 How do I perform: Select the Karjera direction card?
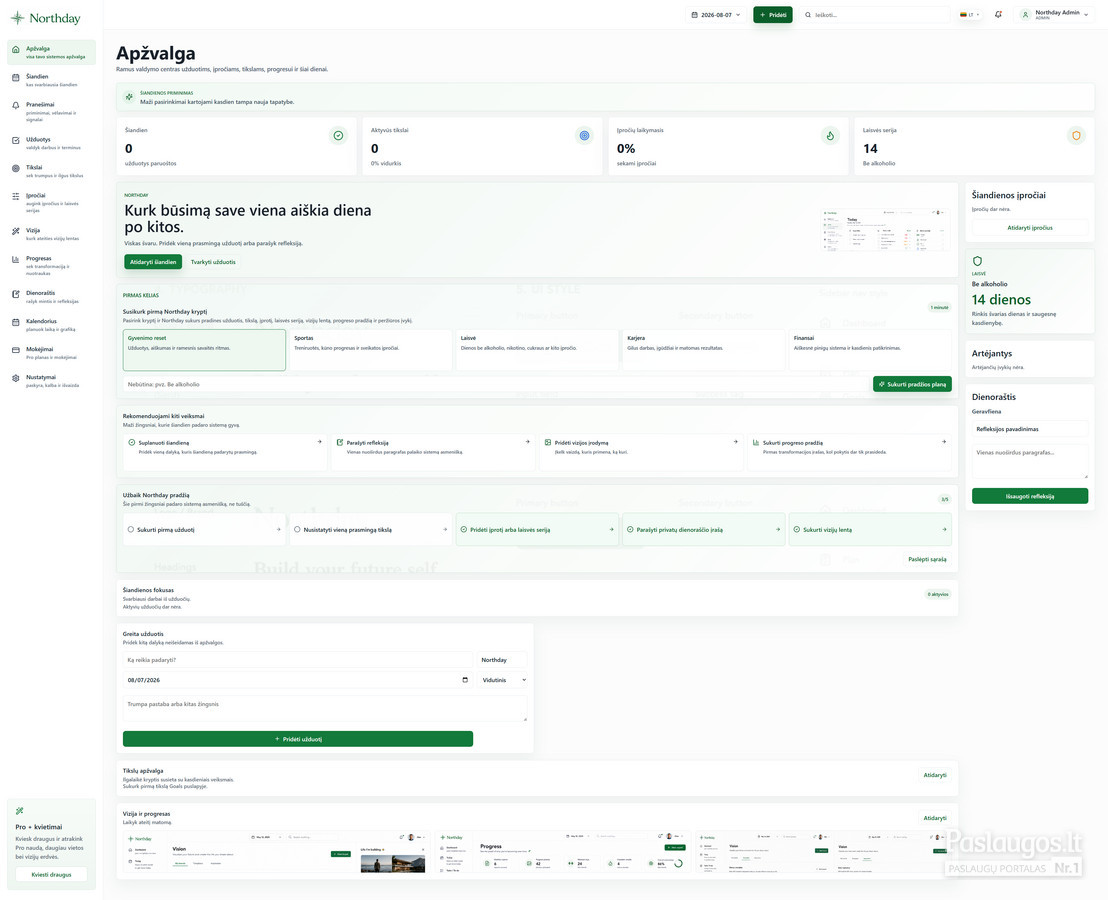(704, 350)
